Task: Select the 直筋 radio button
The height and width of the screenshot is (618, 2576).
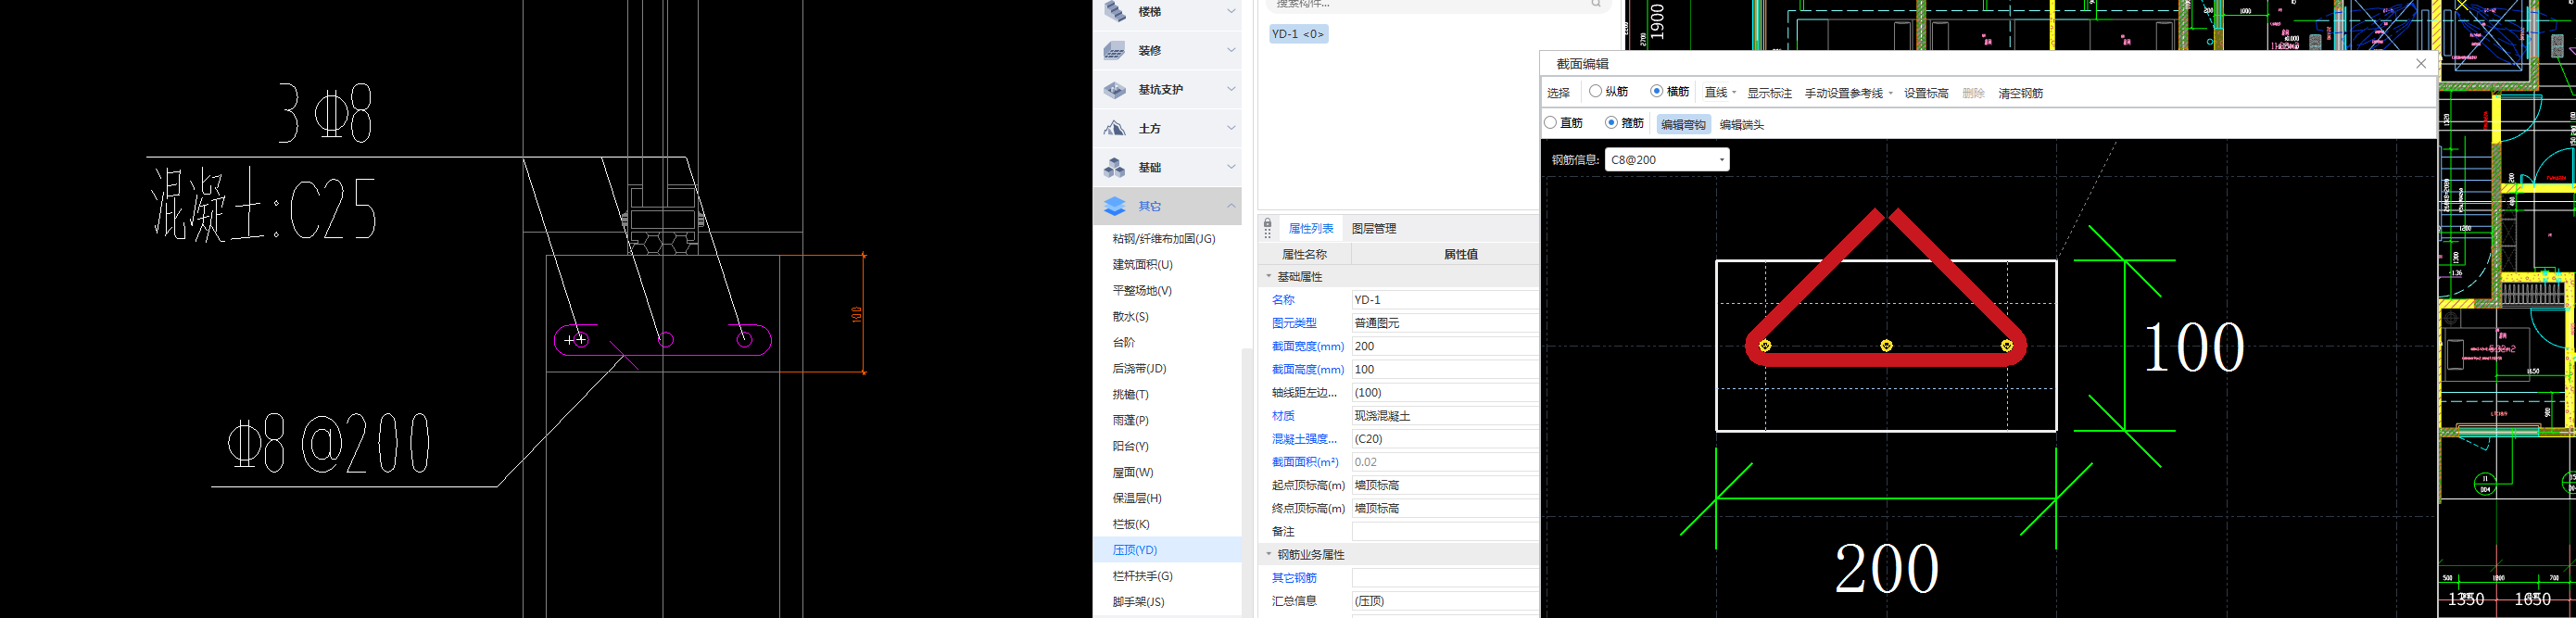Action: coord(1551,123)
